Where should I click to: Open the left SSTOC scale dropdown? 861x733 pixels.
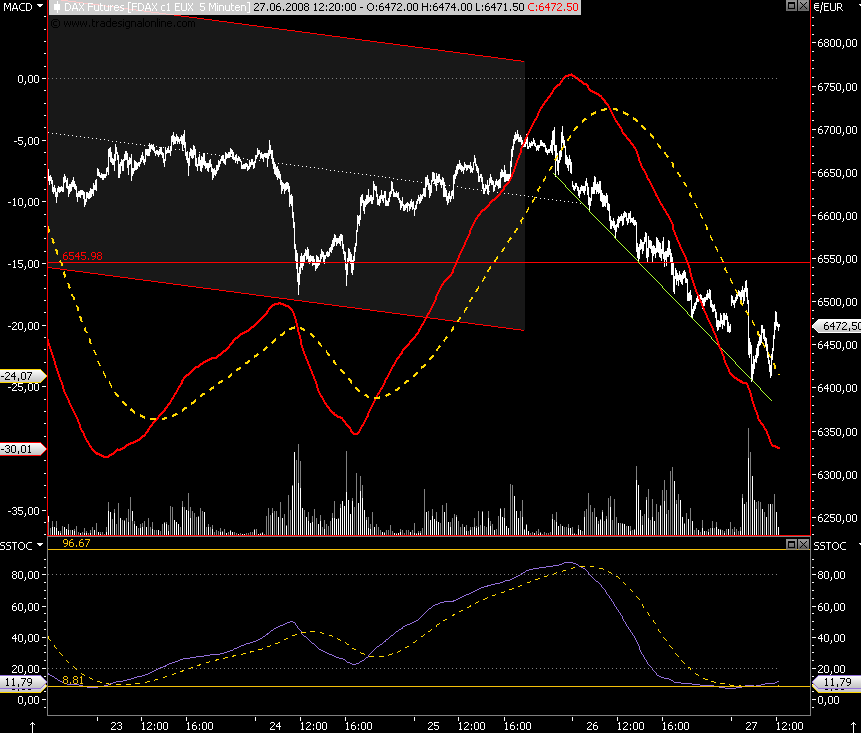click(40, 545)
